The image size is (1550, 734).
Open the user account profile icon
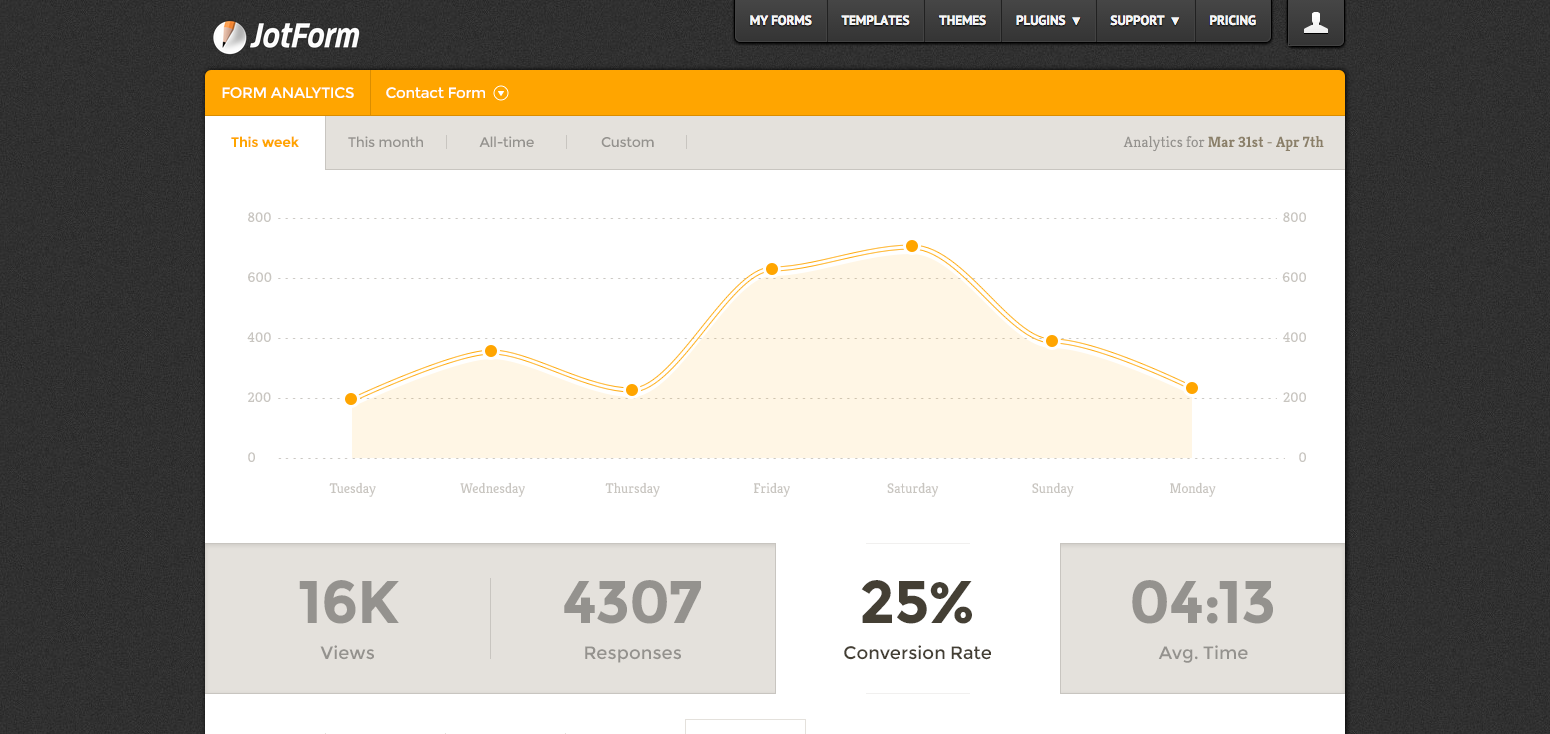(x=1316, y=23)
